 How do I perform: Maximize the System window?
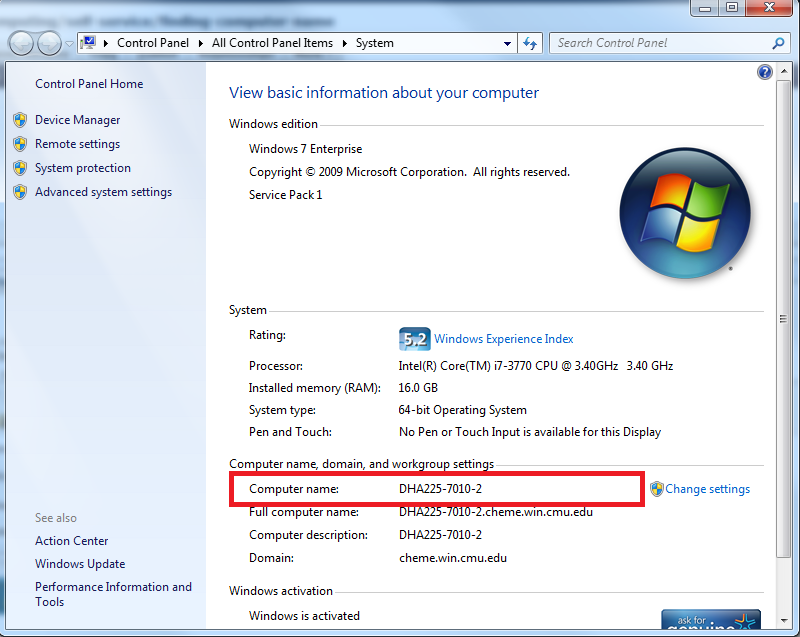click(732, 8)
